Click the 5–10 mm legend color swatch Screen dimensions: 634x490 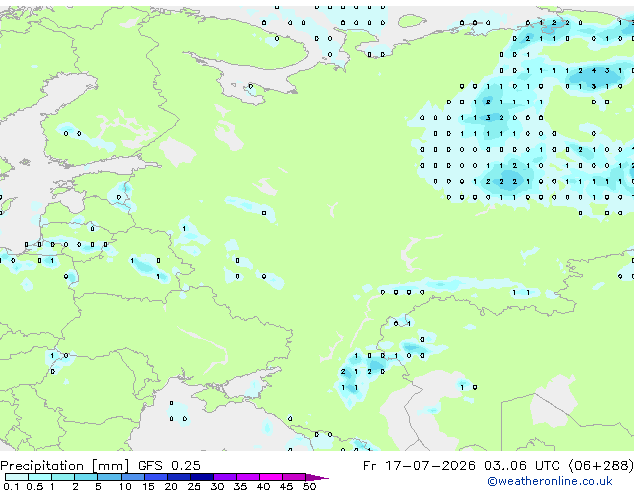tap(110, 477)
